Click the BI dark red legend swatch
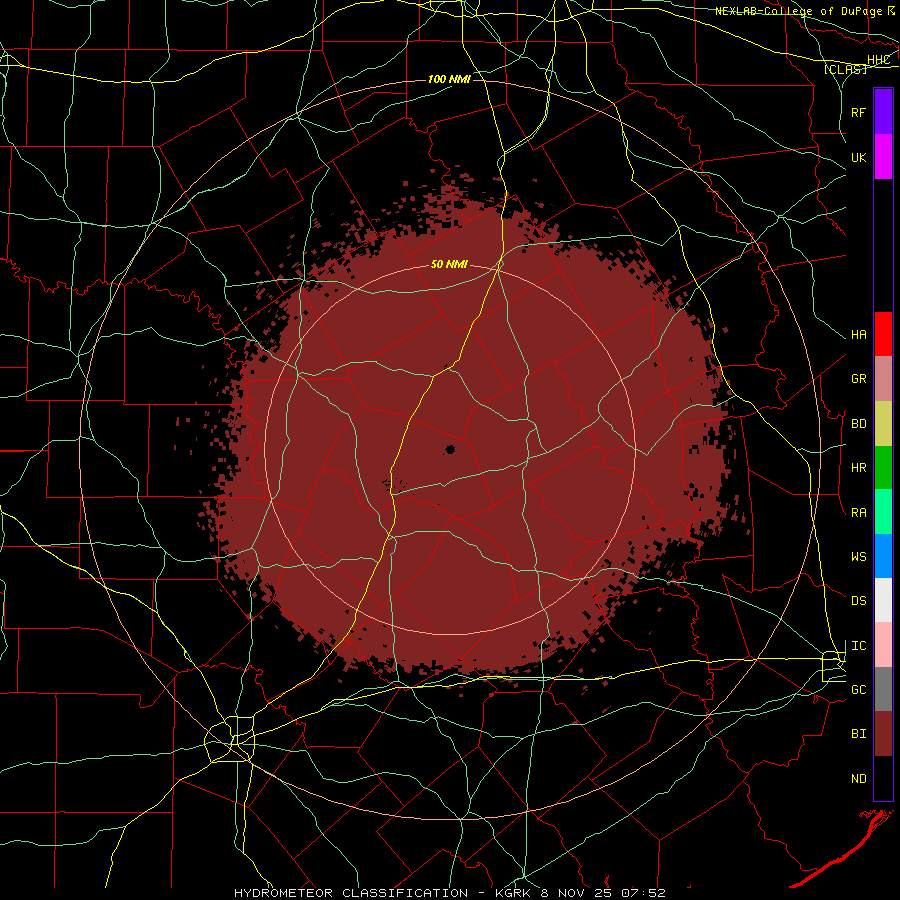This screenshot has width=900, height=900. 883,734
